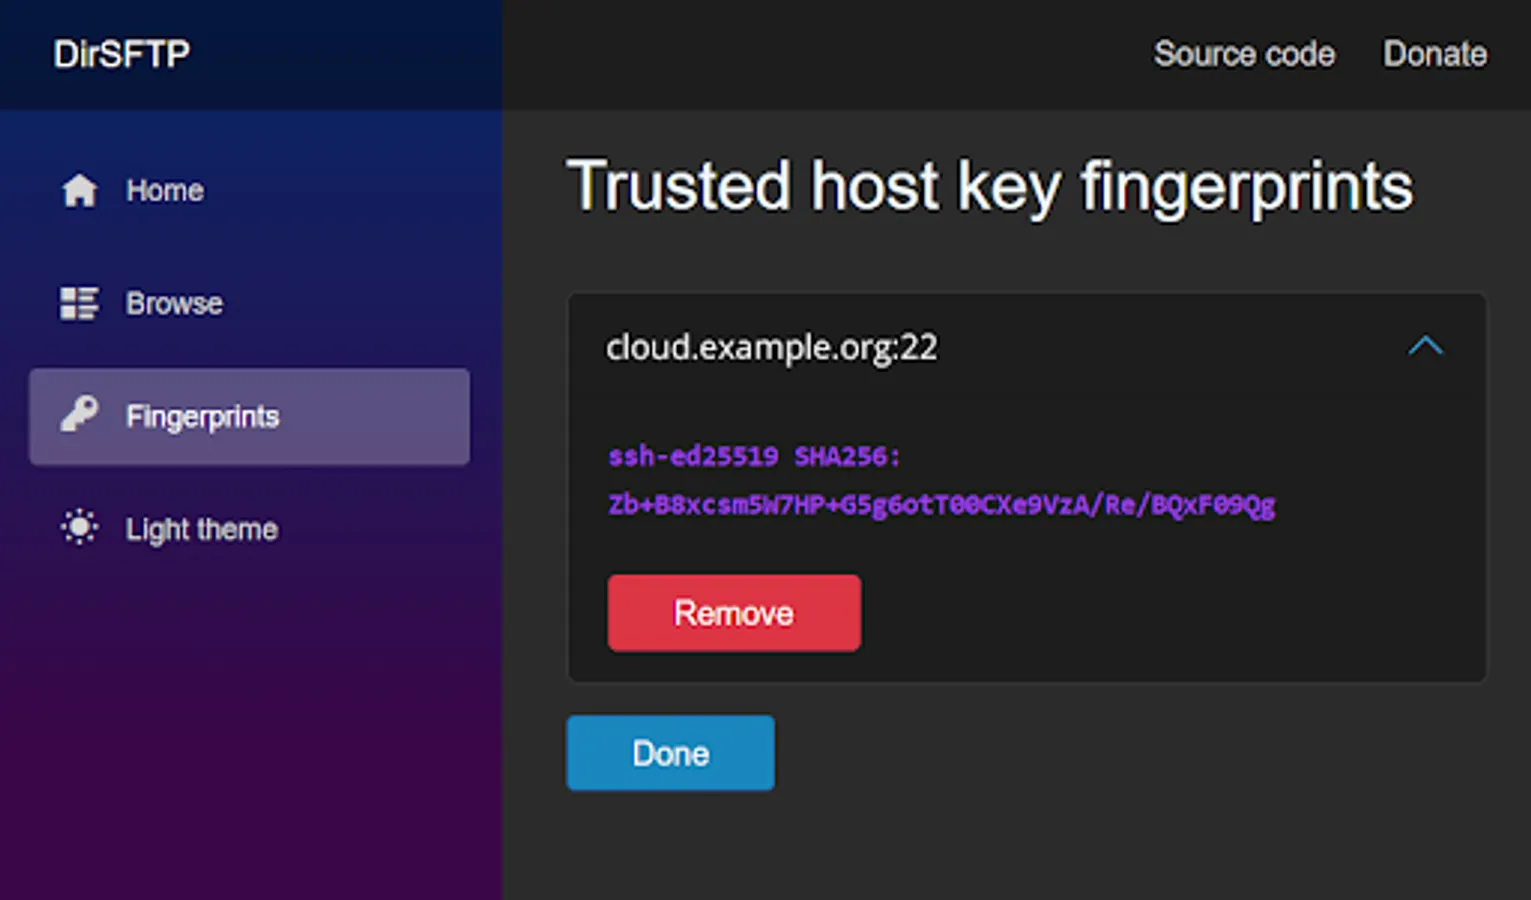
Task: Enable light mode via theme switcher
Action: pyautogui.click(x=200, y=529)
